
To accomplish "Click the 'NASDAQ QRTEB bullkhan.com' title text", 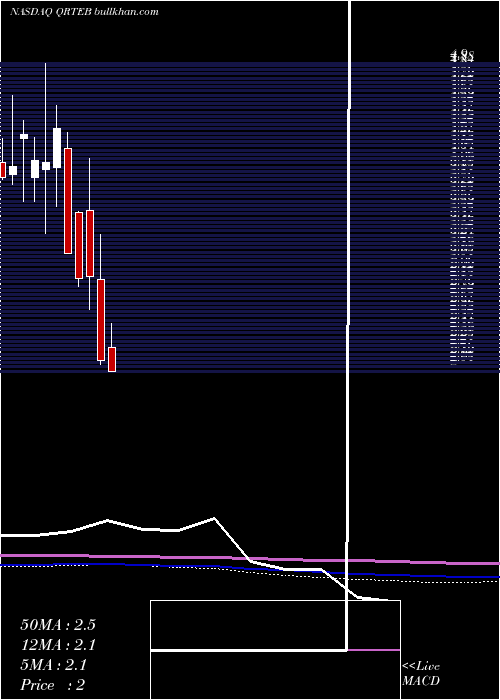I will (x=84, y=12).
